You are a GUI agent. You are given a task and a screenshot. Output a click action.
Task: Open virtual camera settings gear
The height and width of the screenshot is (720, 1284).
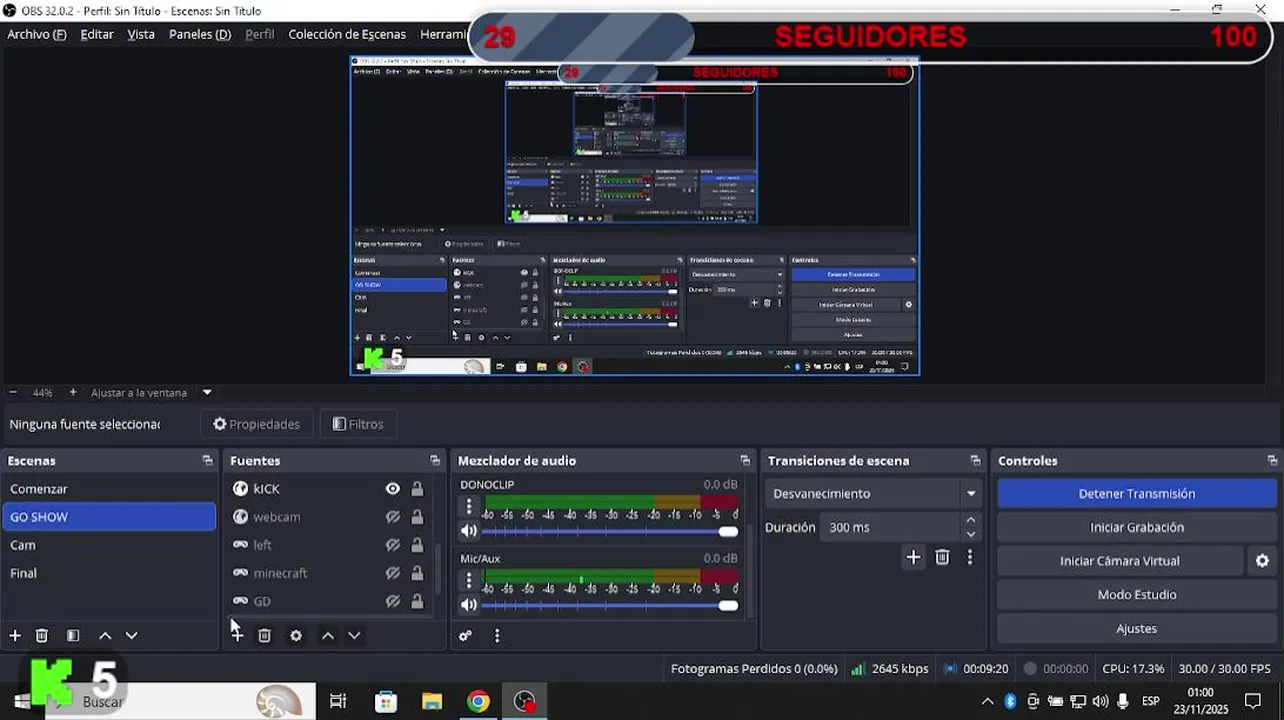1262,561
